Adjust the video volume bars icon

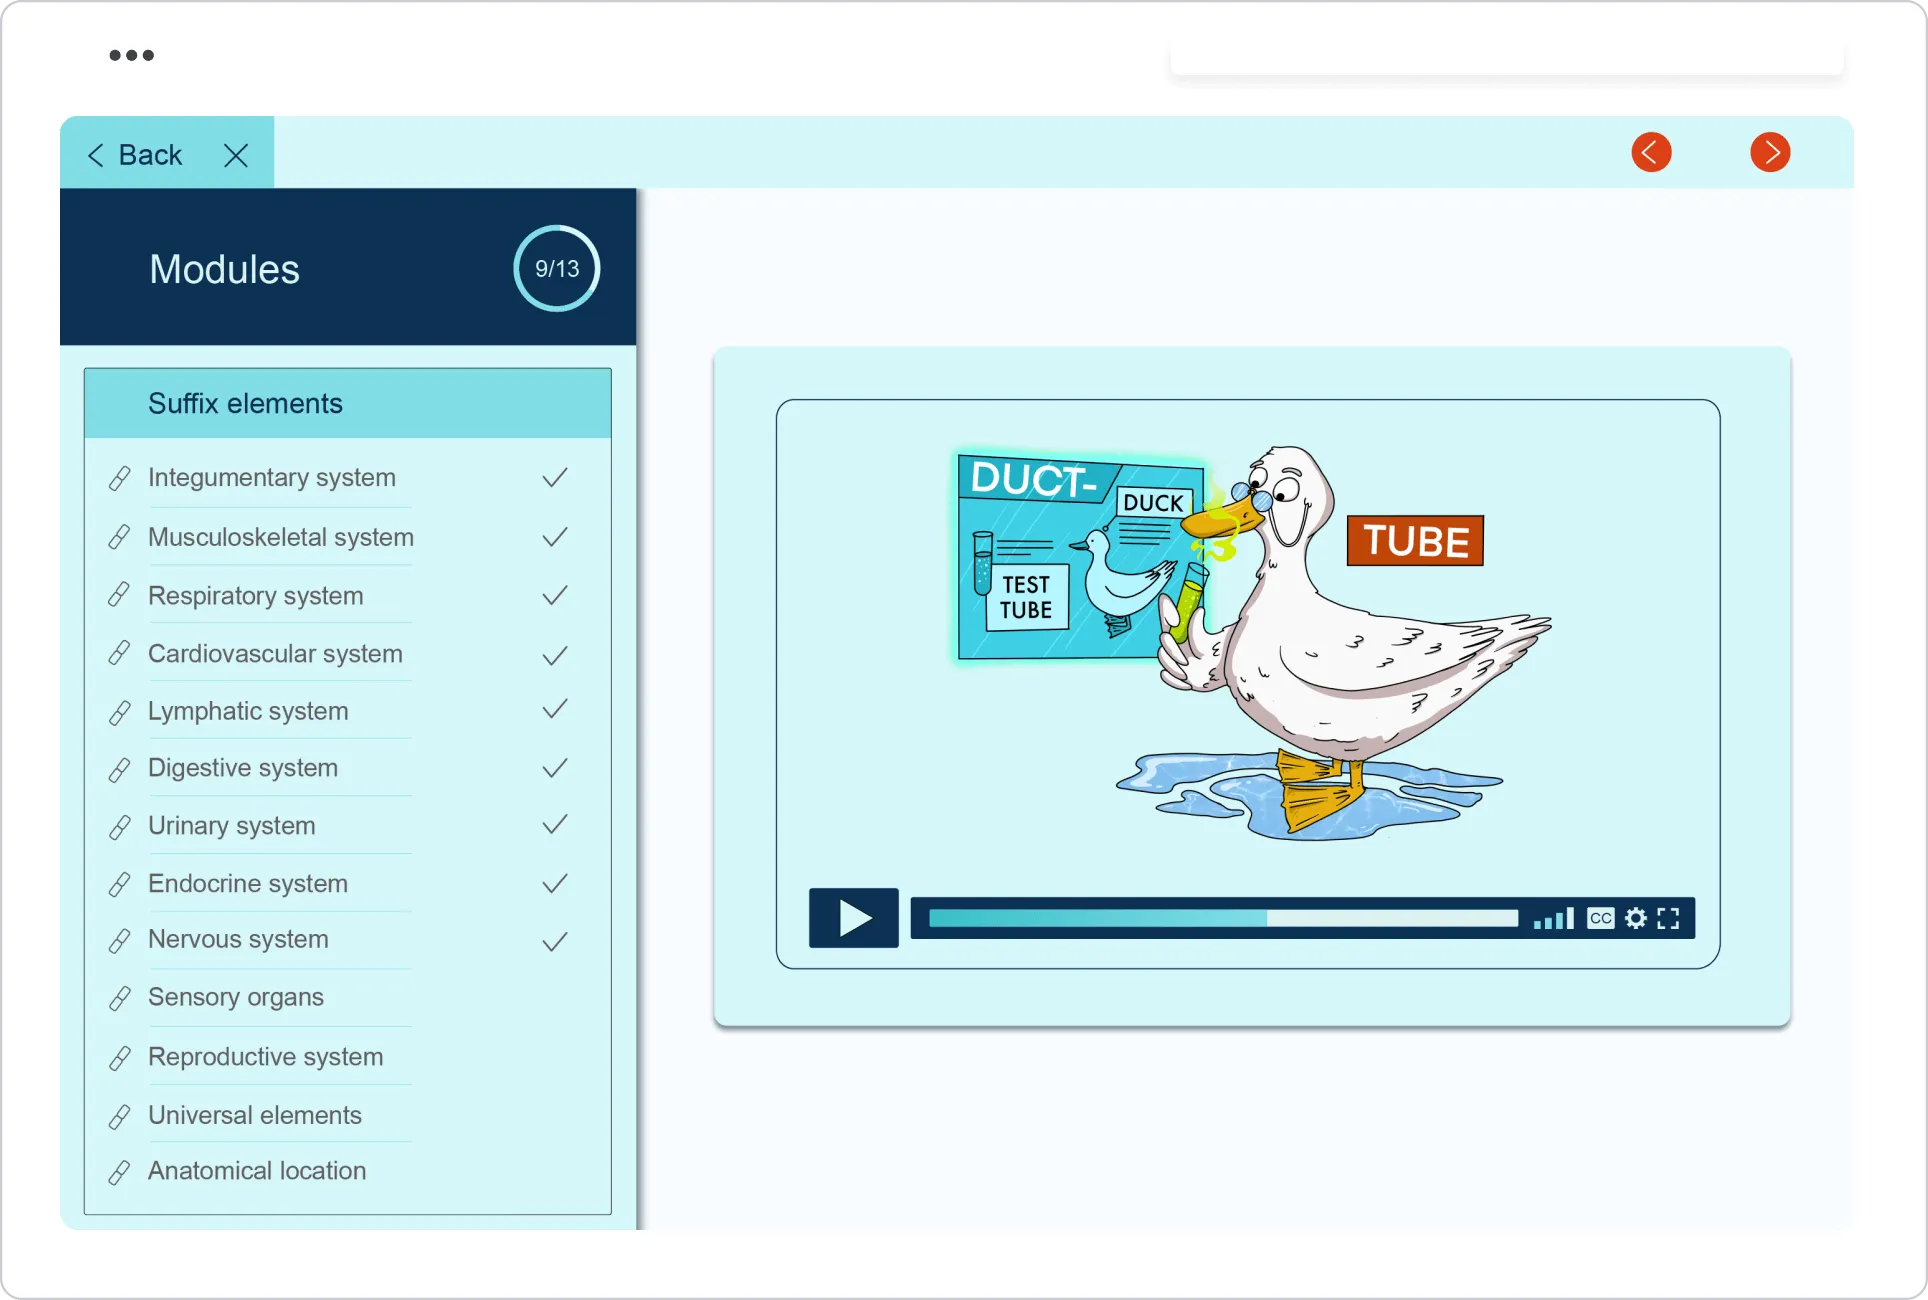pyautogui.click(x=1553, y=918)
